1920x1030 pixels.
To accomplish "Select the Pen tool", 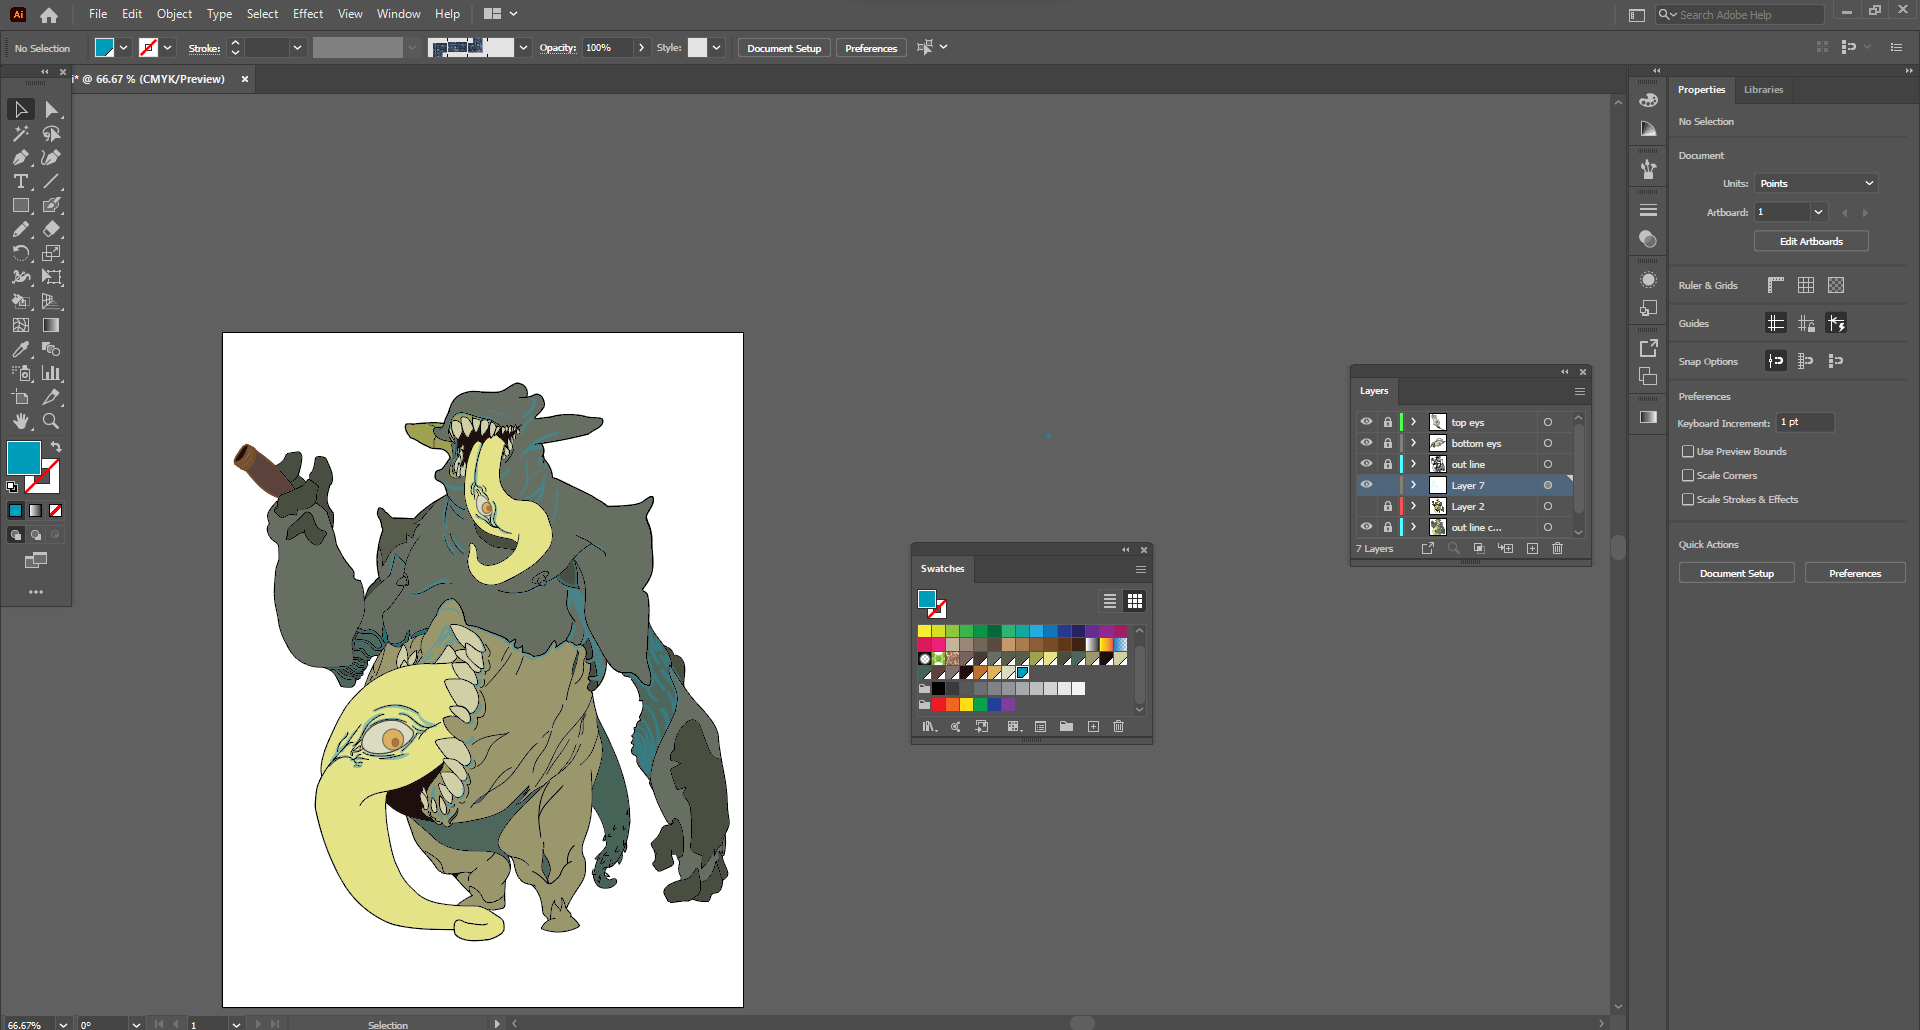I will 21,157.
